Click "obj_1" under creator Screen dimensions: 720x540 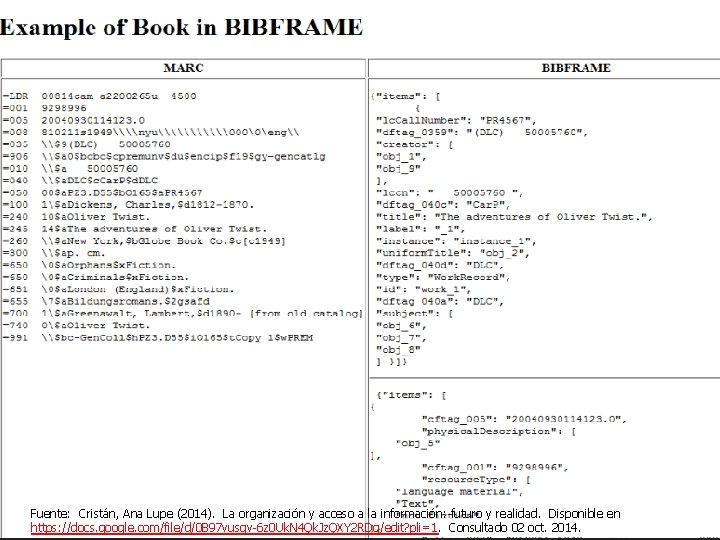click(401, 157)
